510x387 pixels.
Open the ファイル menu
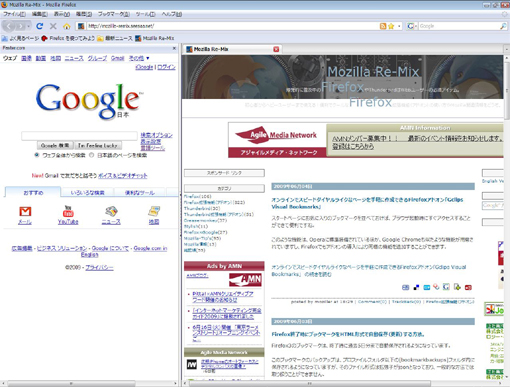pyautogui.click(x=14, y=14)
